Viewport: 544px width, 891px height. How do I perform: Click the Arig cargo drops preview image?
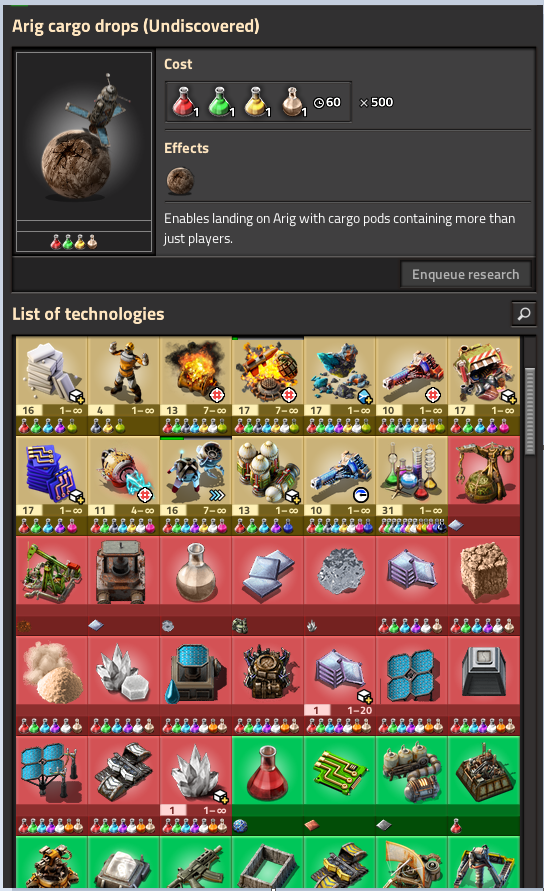click(84, 136)
